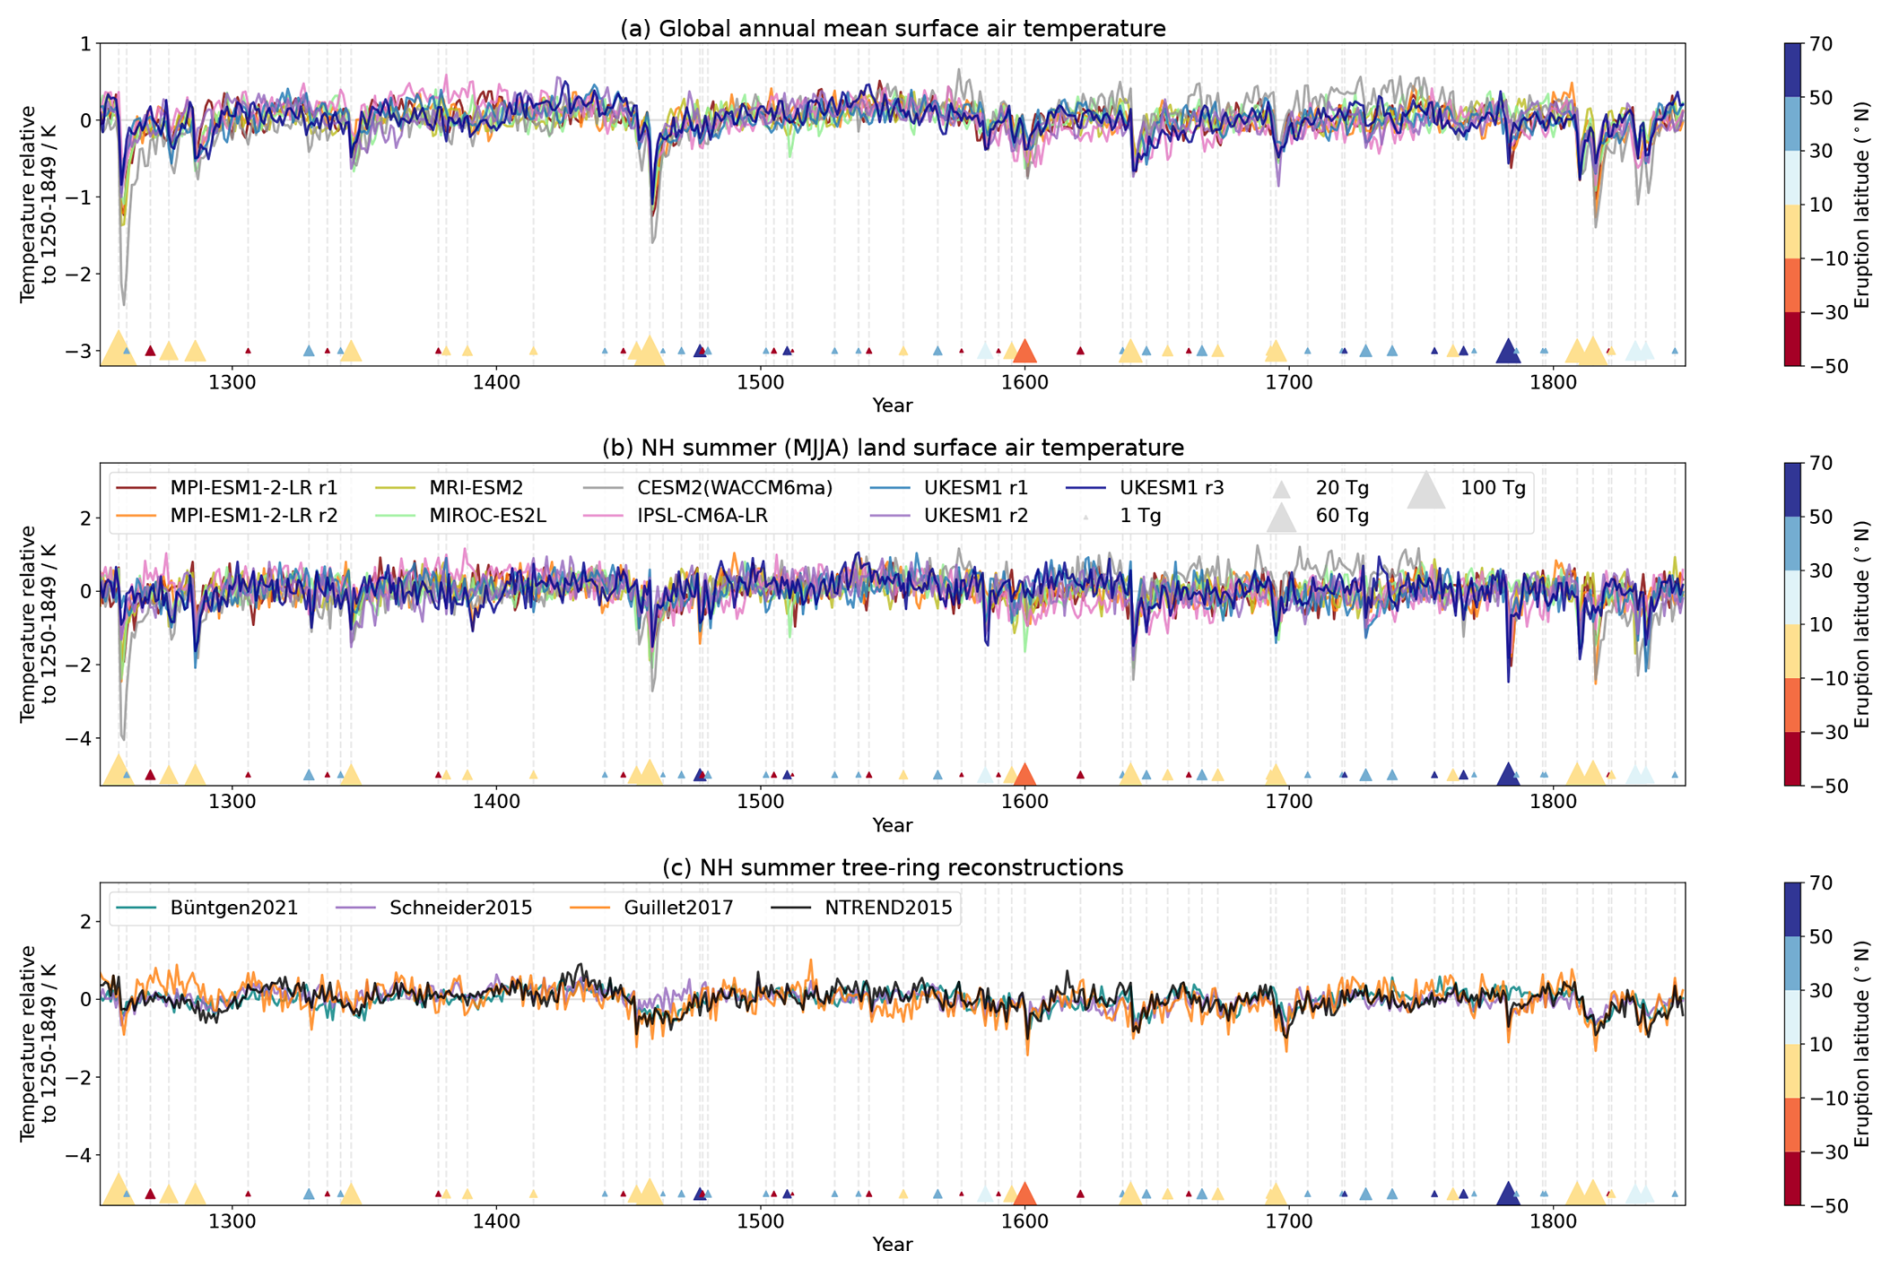The image size is (1892, 1270).
Task: Select NTREND2015 in the tree-ring legend
Action: (888, 908)
